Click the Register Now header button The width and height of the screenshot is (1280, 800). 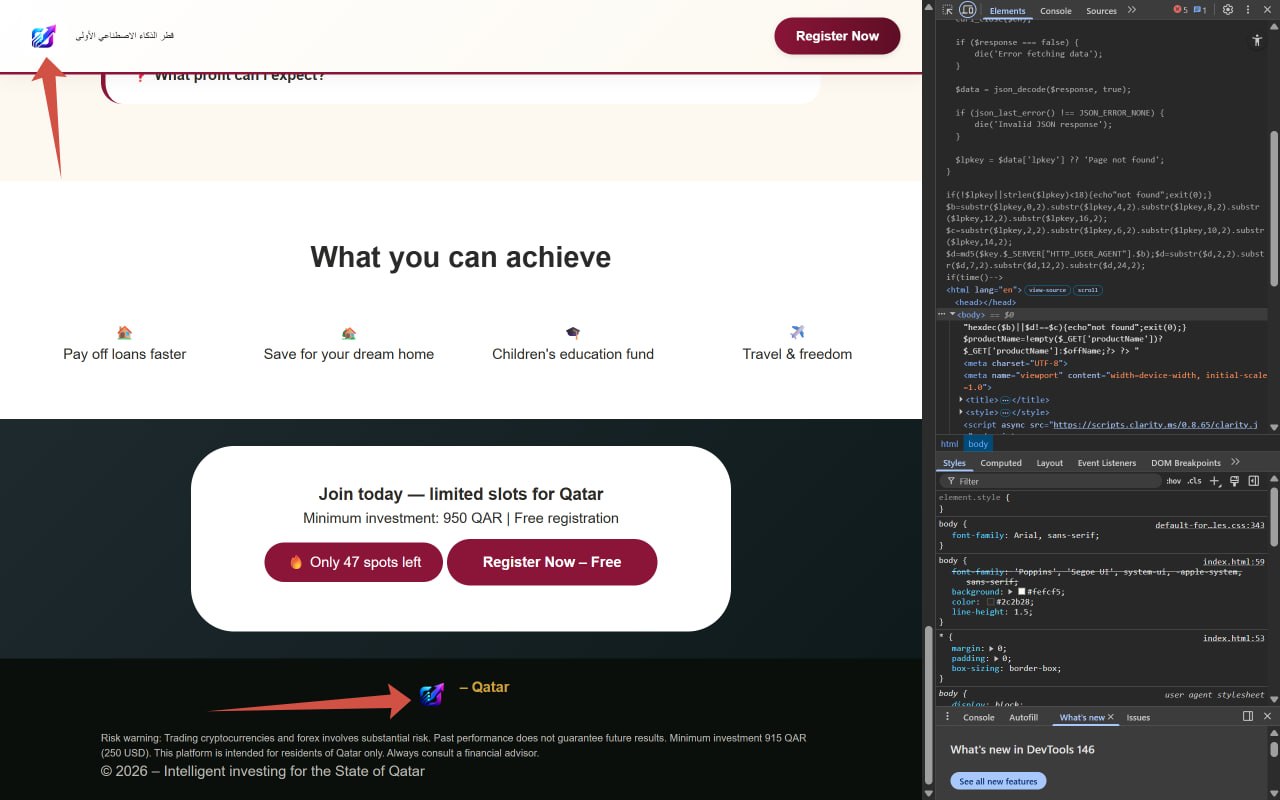(837, 36)
